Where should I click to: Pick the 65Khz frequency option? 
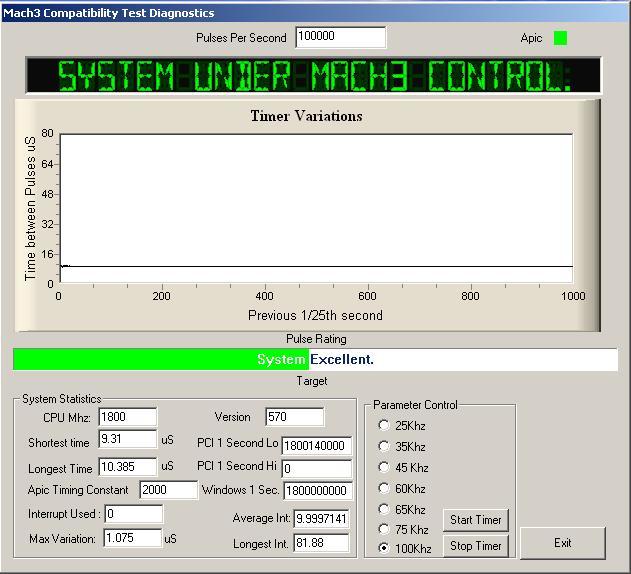click(x=385, y=509)
